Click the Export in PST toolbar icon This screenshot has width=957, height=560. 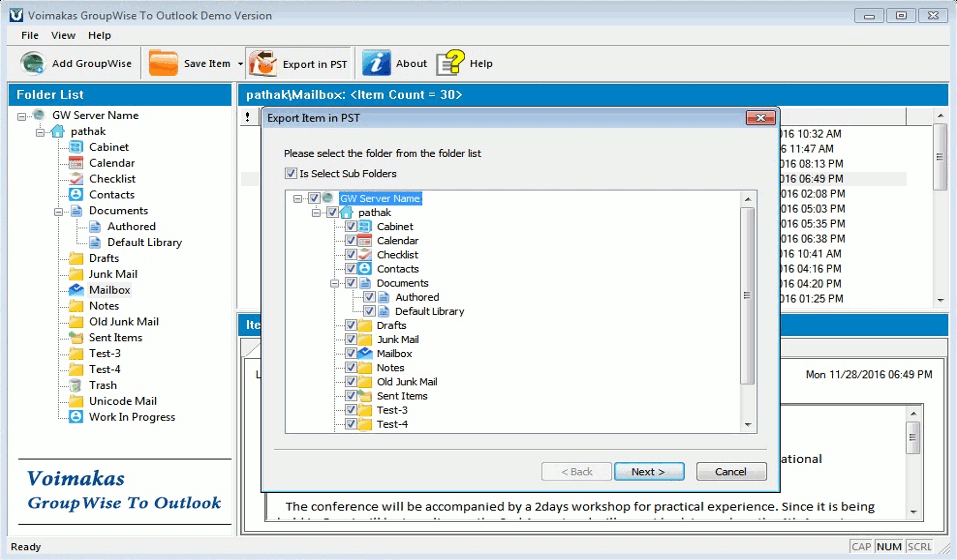point(263,63)
